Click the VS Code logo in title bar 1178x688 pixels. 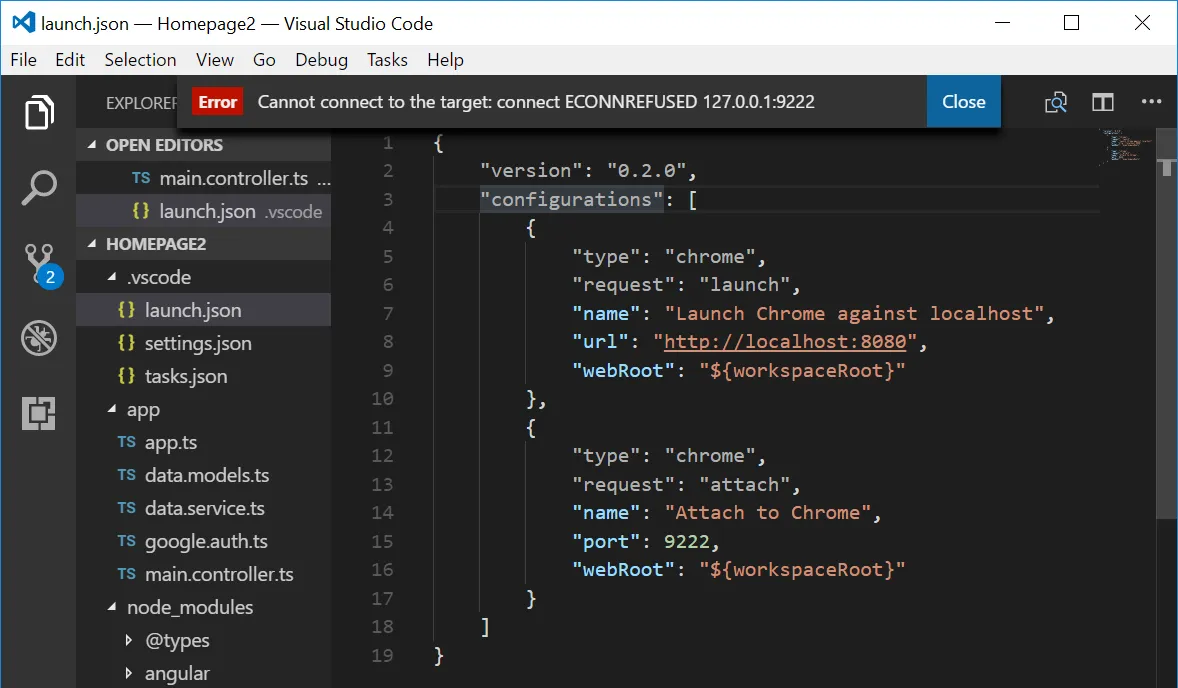coord(23,23)
